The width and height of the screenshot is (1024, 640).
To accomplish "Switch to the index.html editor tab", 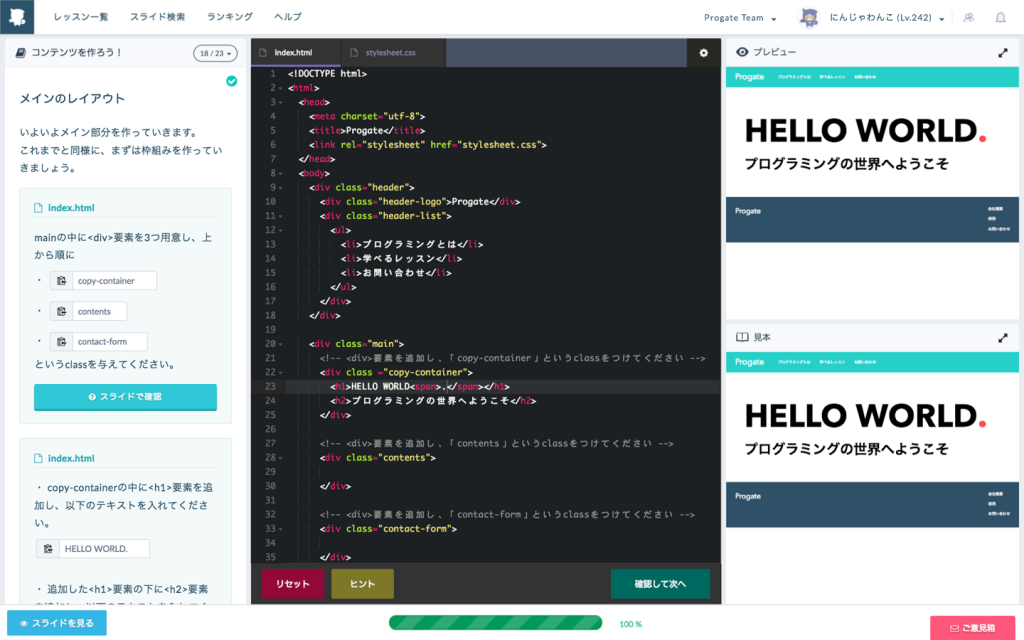I will point(296,53).
